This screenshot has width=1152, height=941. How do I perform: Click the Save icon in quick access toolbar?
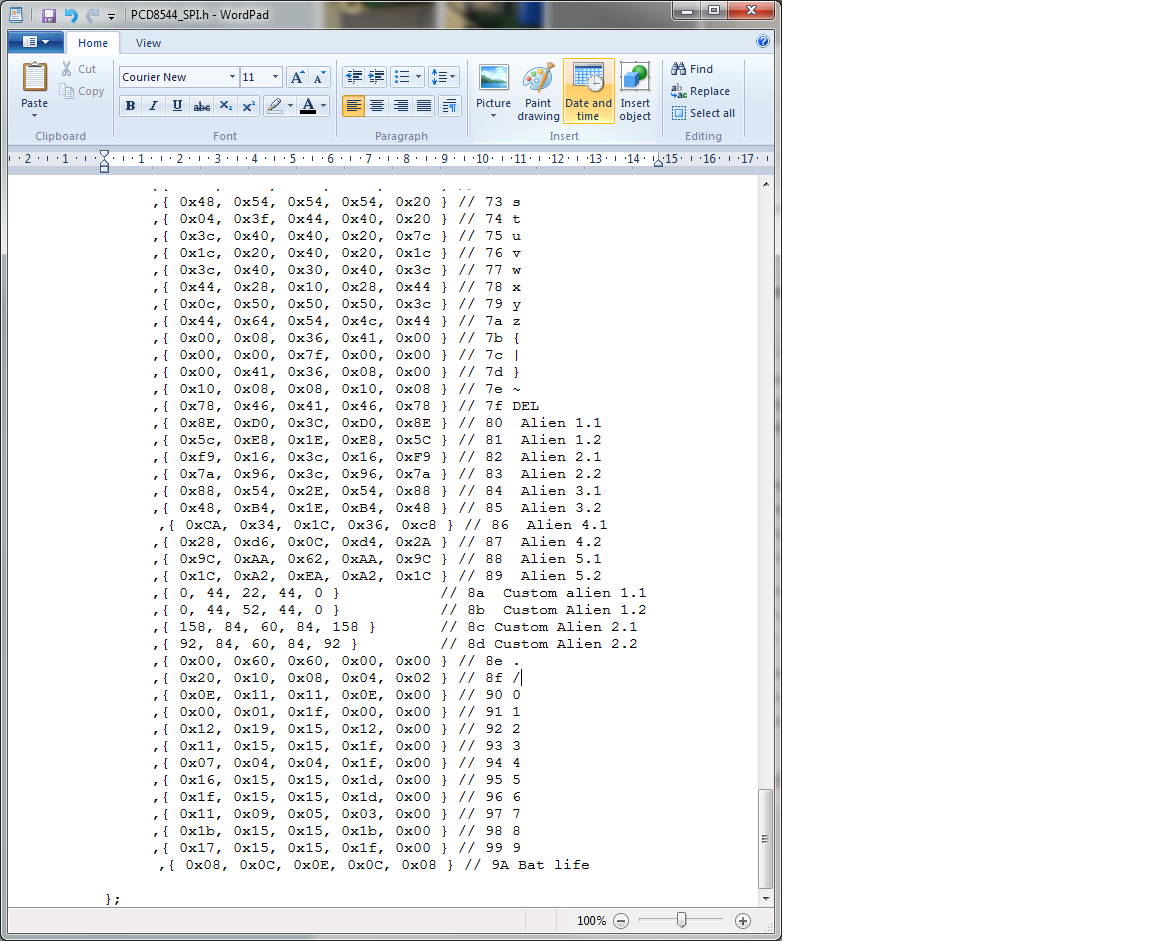48,15
